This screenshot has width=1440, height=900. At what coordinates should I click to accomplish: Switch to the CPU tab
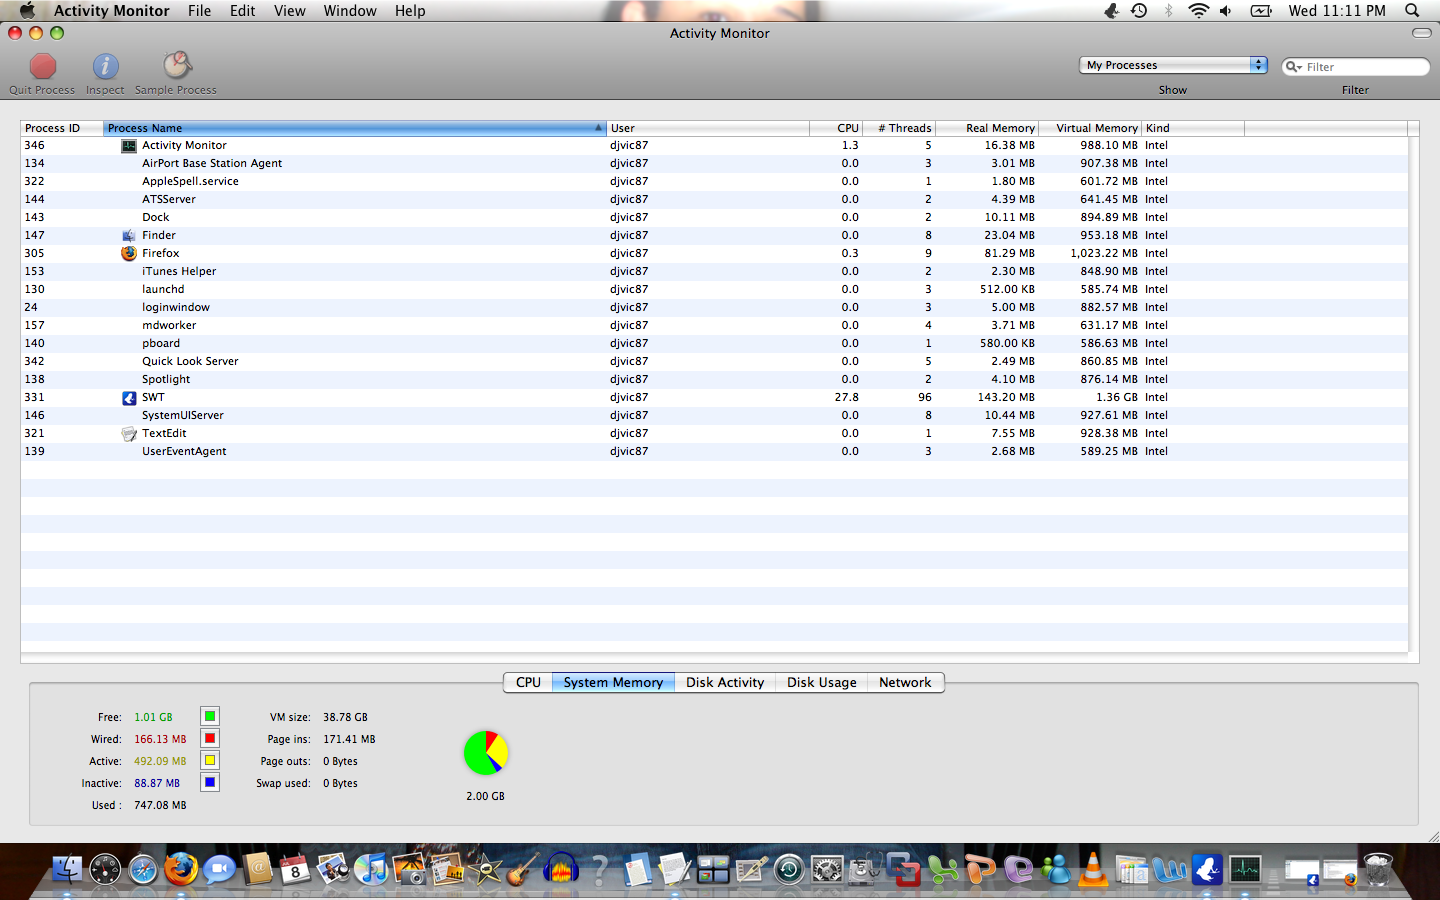coord(528,682)
